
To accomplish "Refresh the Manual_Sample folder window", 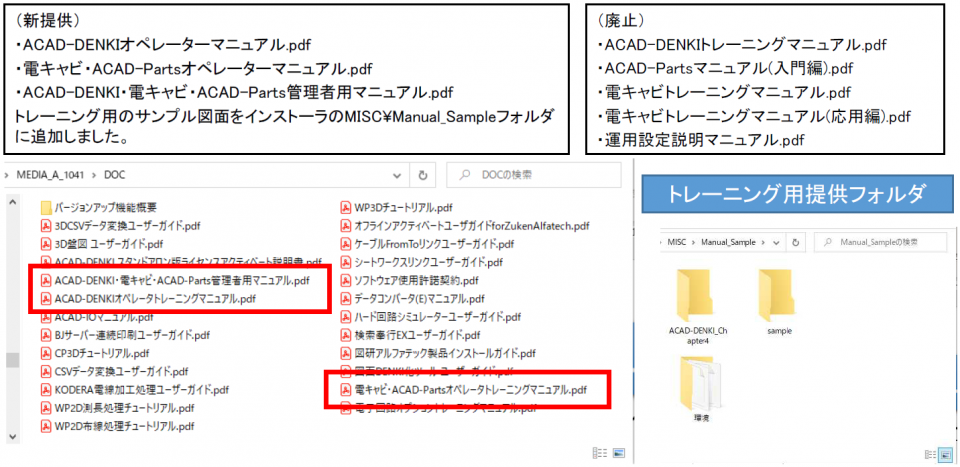I will click(x=795, y=242).
